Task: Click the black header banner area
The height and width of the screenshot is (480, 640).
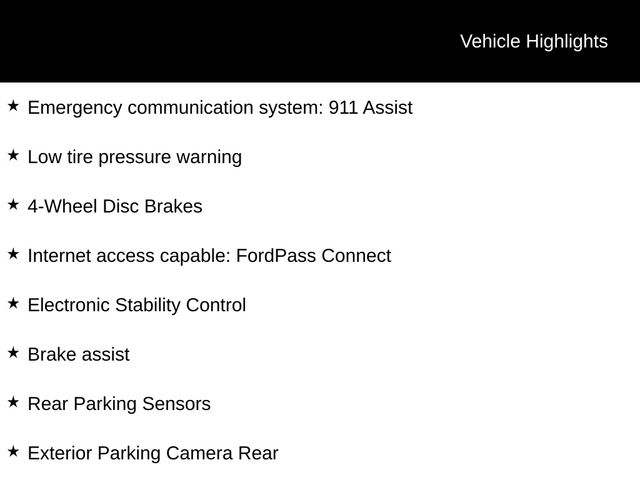Action: [x=320, y=41]
